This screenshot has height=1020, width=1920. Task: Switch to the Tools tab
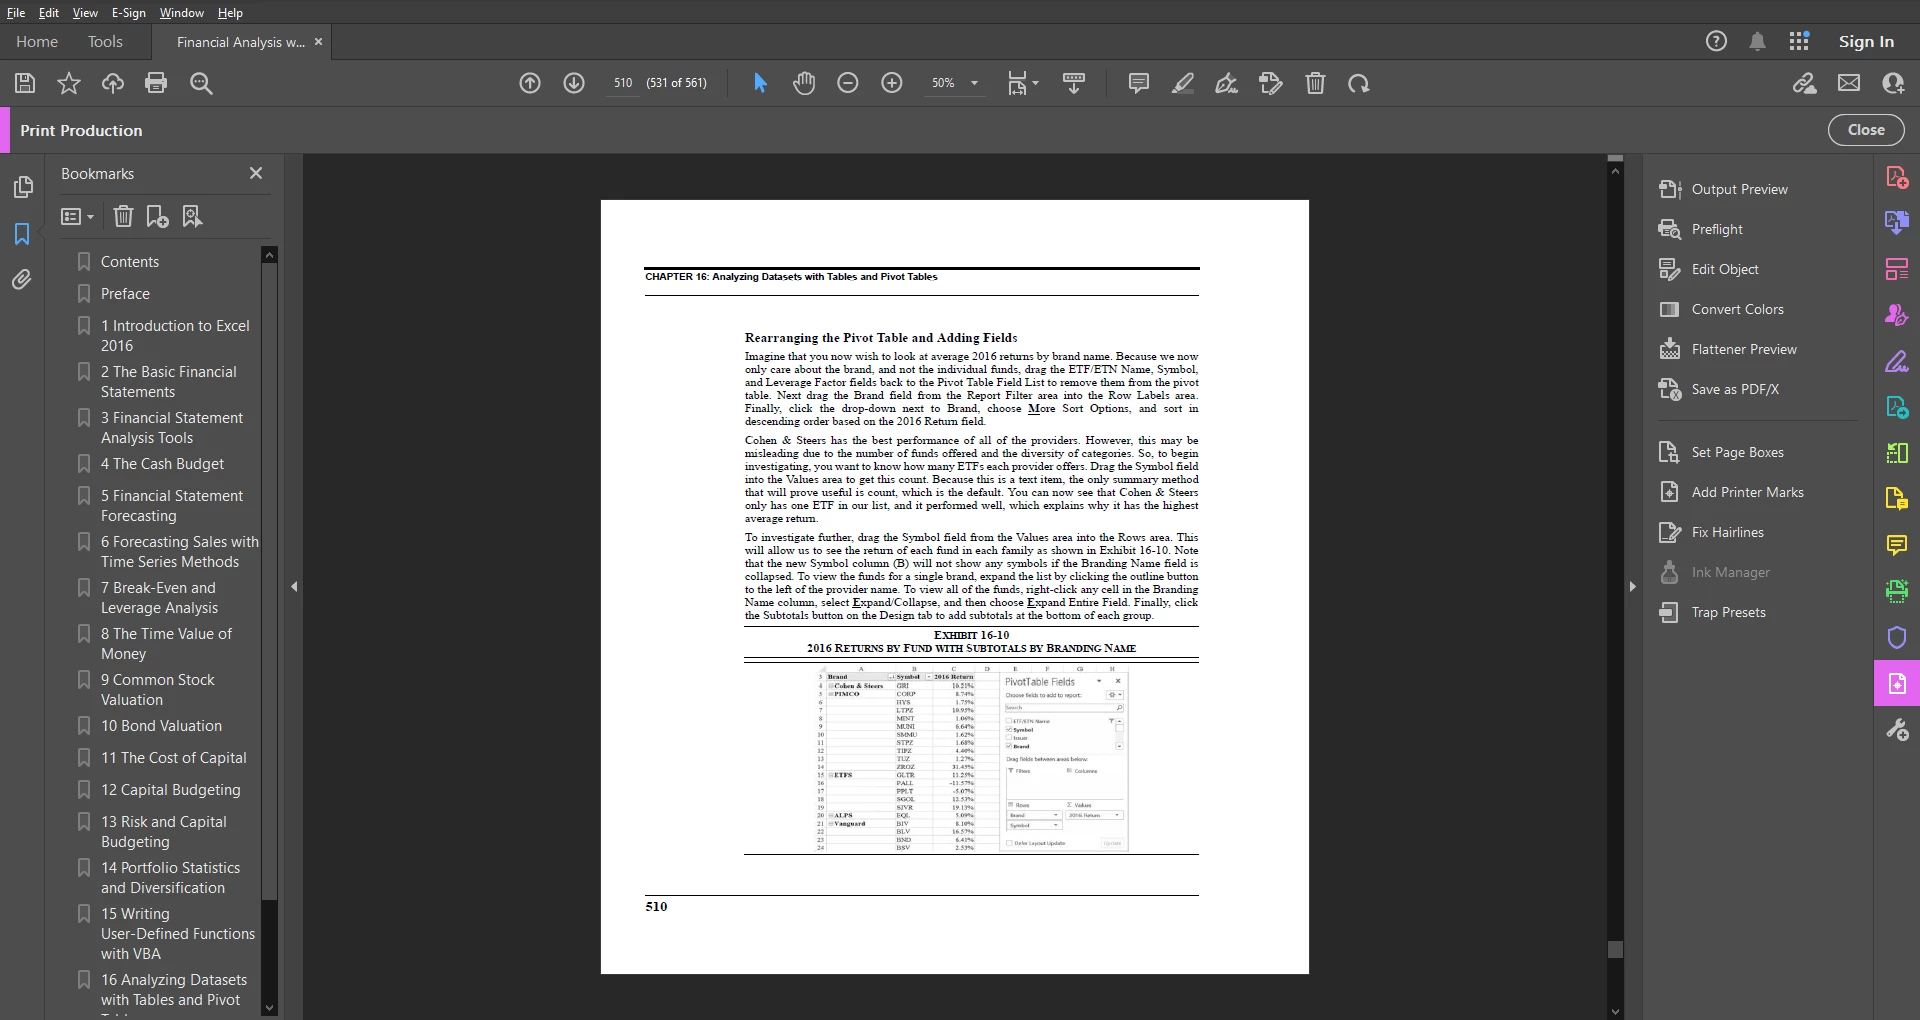coord(105,41)
